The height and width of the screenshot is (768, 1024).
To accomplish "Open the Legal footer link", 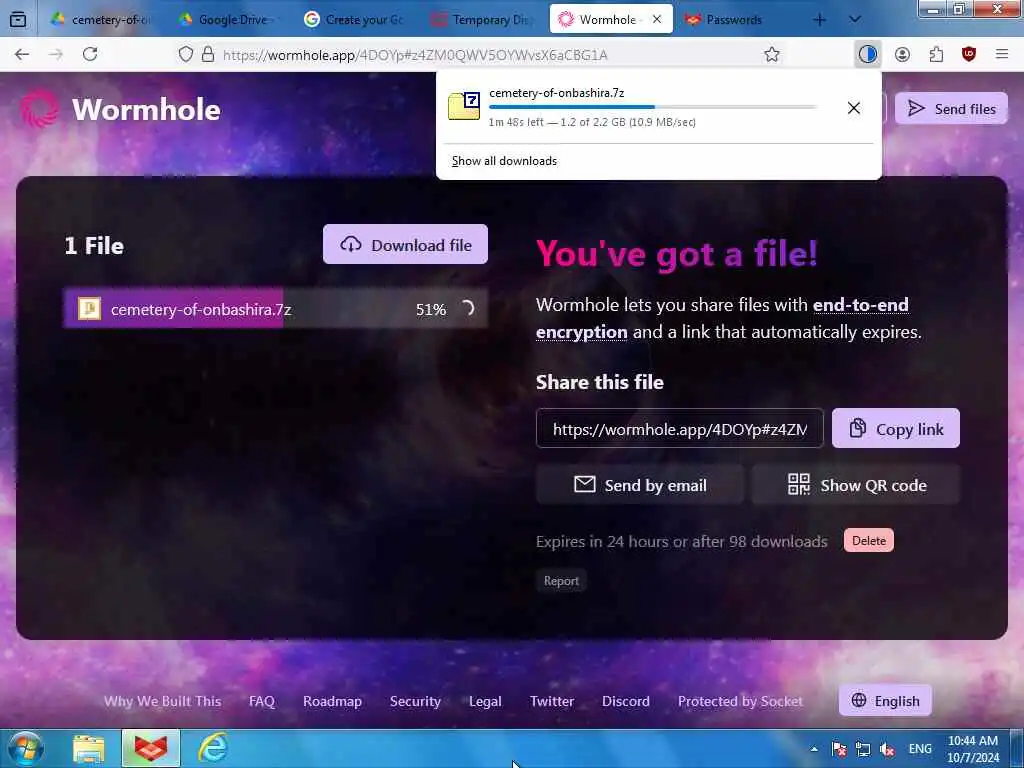I will pos(485,701).
